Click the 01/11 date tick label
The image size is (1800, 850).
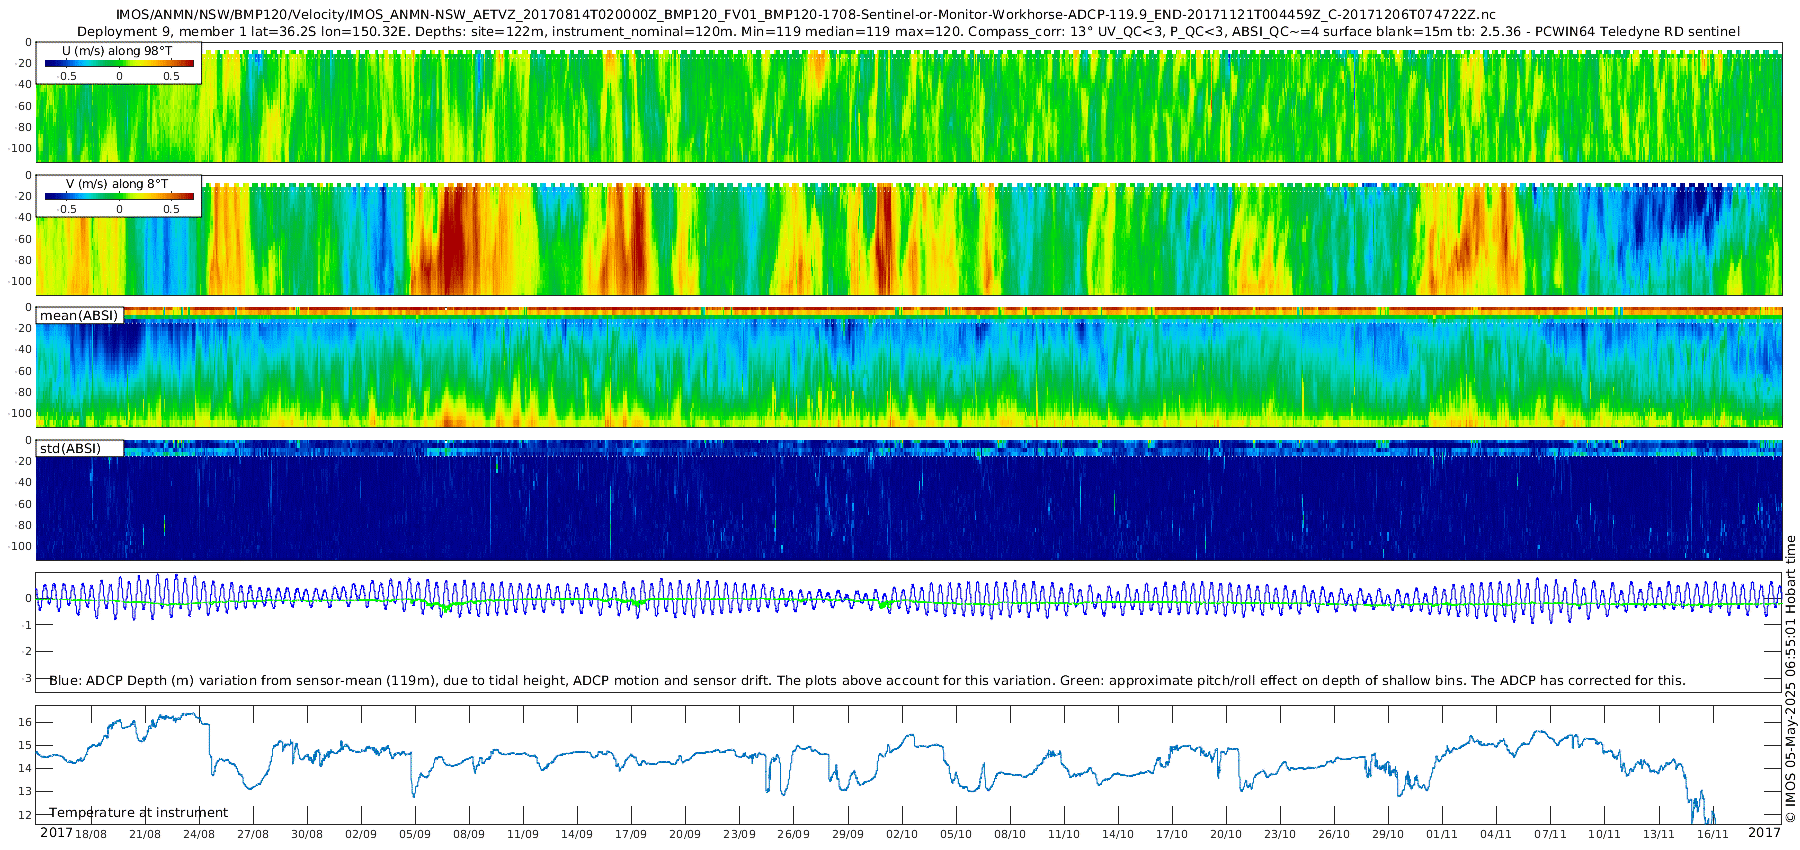[1442, 834]
